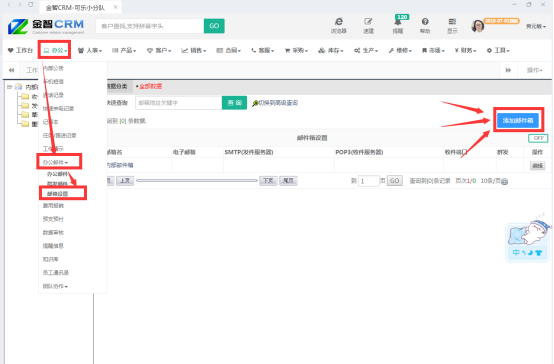Open the 合同 dropdown menu

(x=229, y=51)
